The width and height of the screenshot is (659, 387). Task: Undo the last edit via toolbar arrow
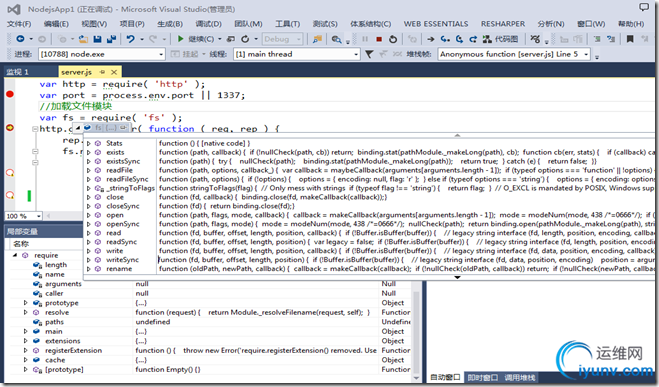(x=131, y=39)
